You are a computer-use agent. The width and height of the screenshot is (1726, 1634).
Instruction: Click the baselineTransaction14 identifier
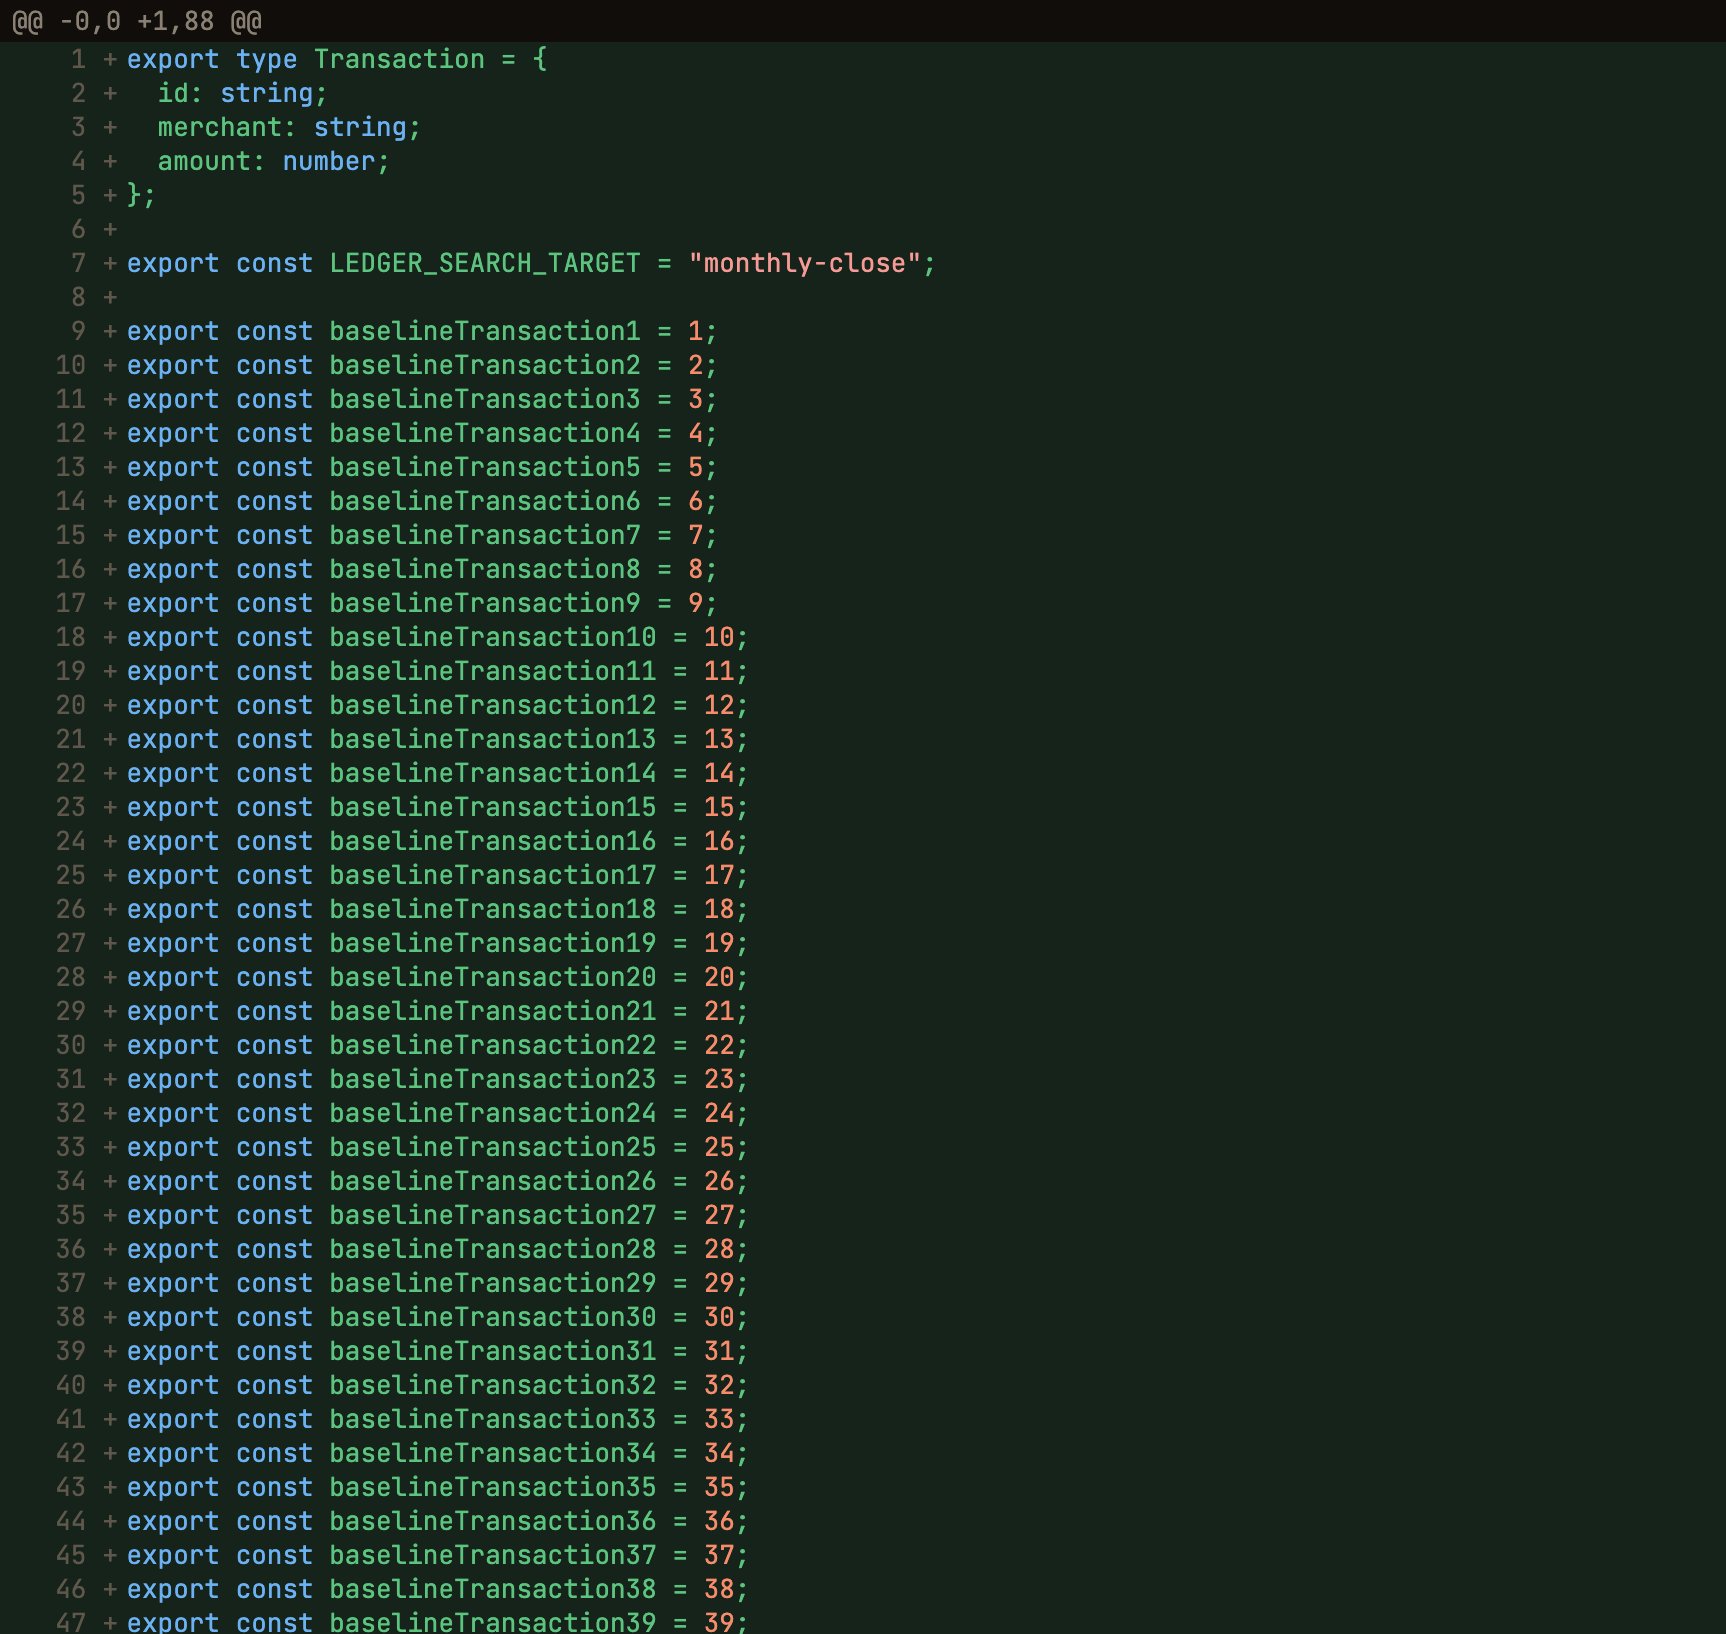point(493,773)
